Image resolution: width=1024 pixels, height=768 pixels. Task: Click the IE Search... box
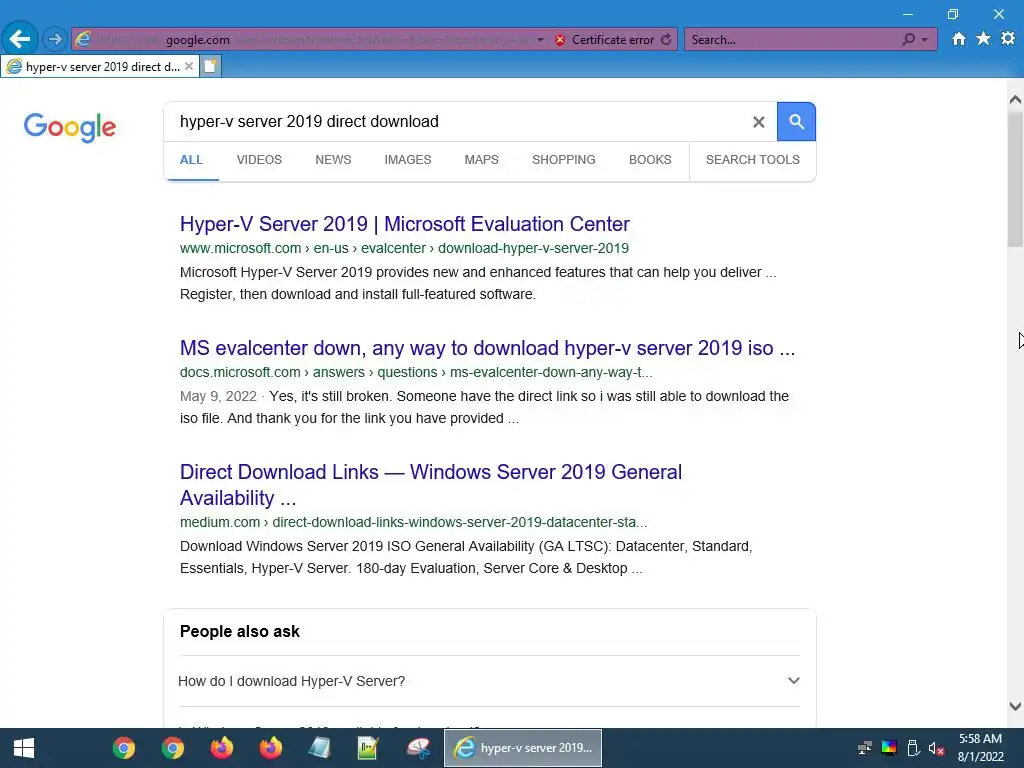[x=792, y=40]
